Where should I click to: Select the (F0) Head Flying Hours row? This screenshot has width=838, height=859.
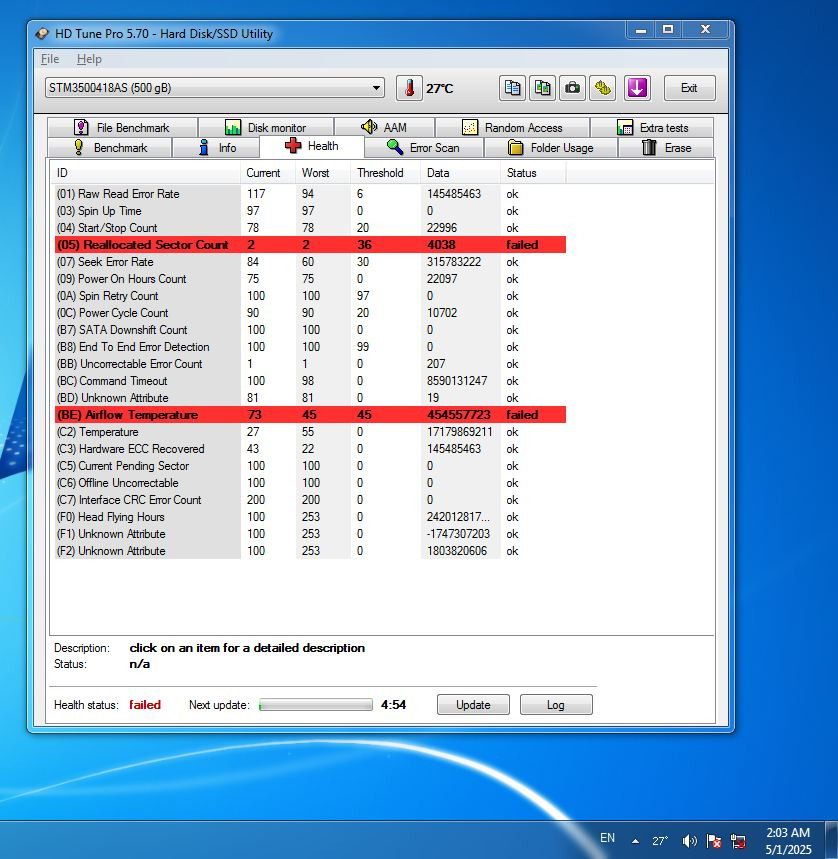click(x=311, y=517)
